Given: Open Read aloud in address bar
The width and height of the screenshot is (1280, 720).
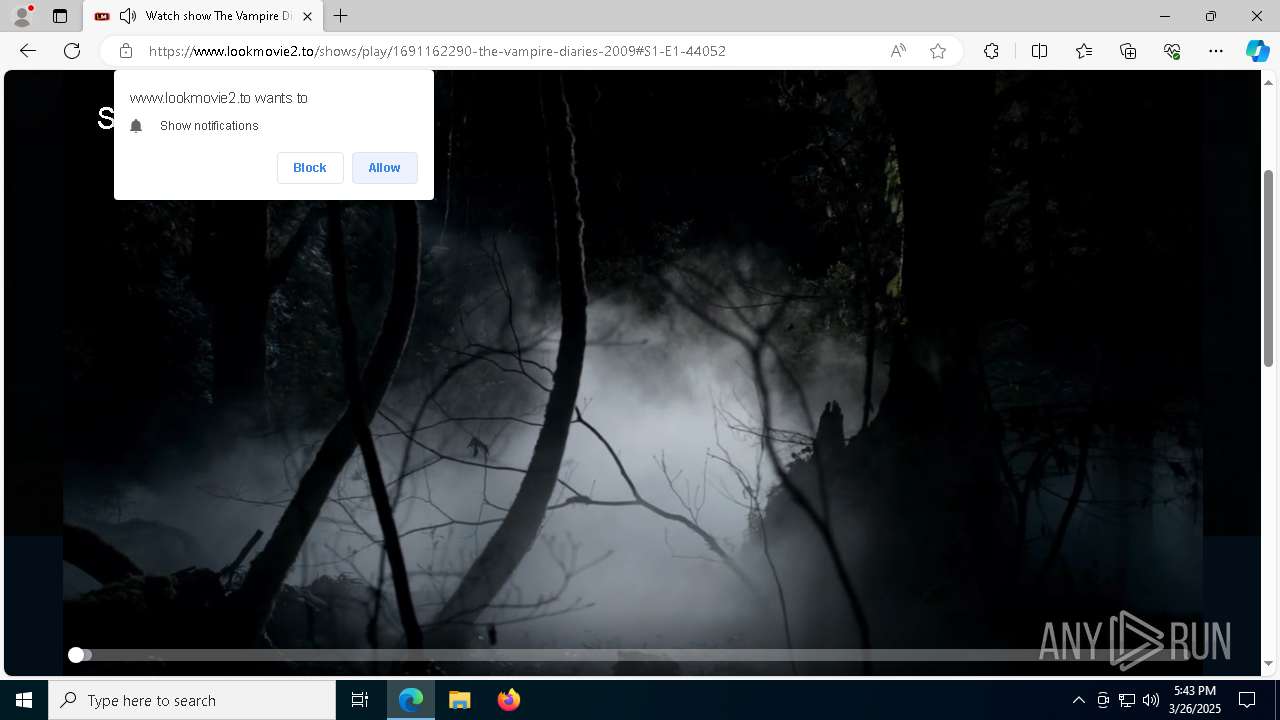Looking at the screenshot, I should pyautogui.click(x=898, y=51).
